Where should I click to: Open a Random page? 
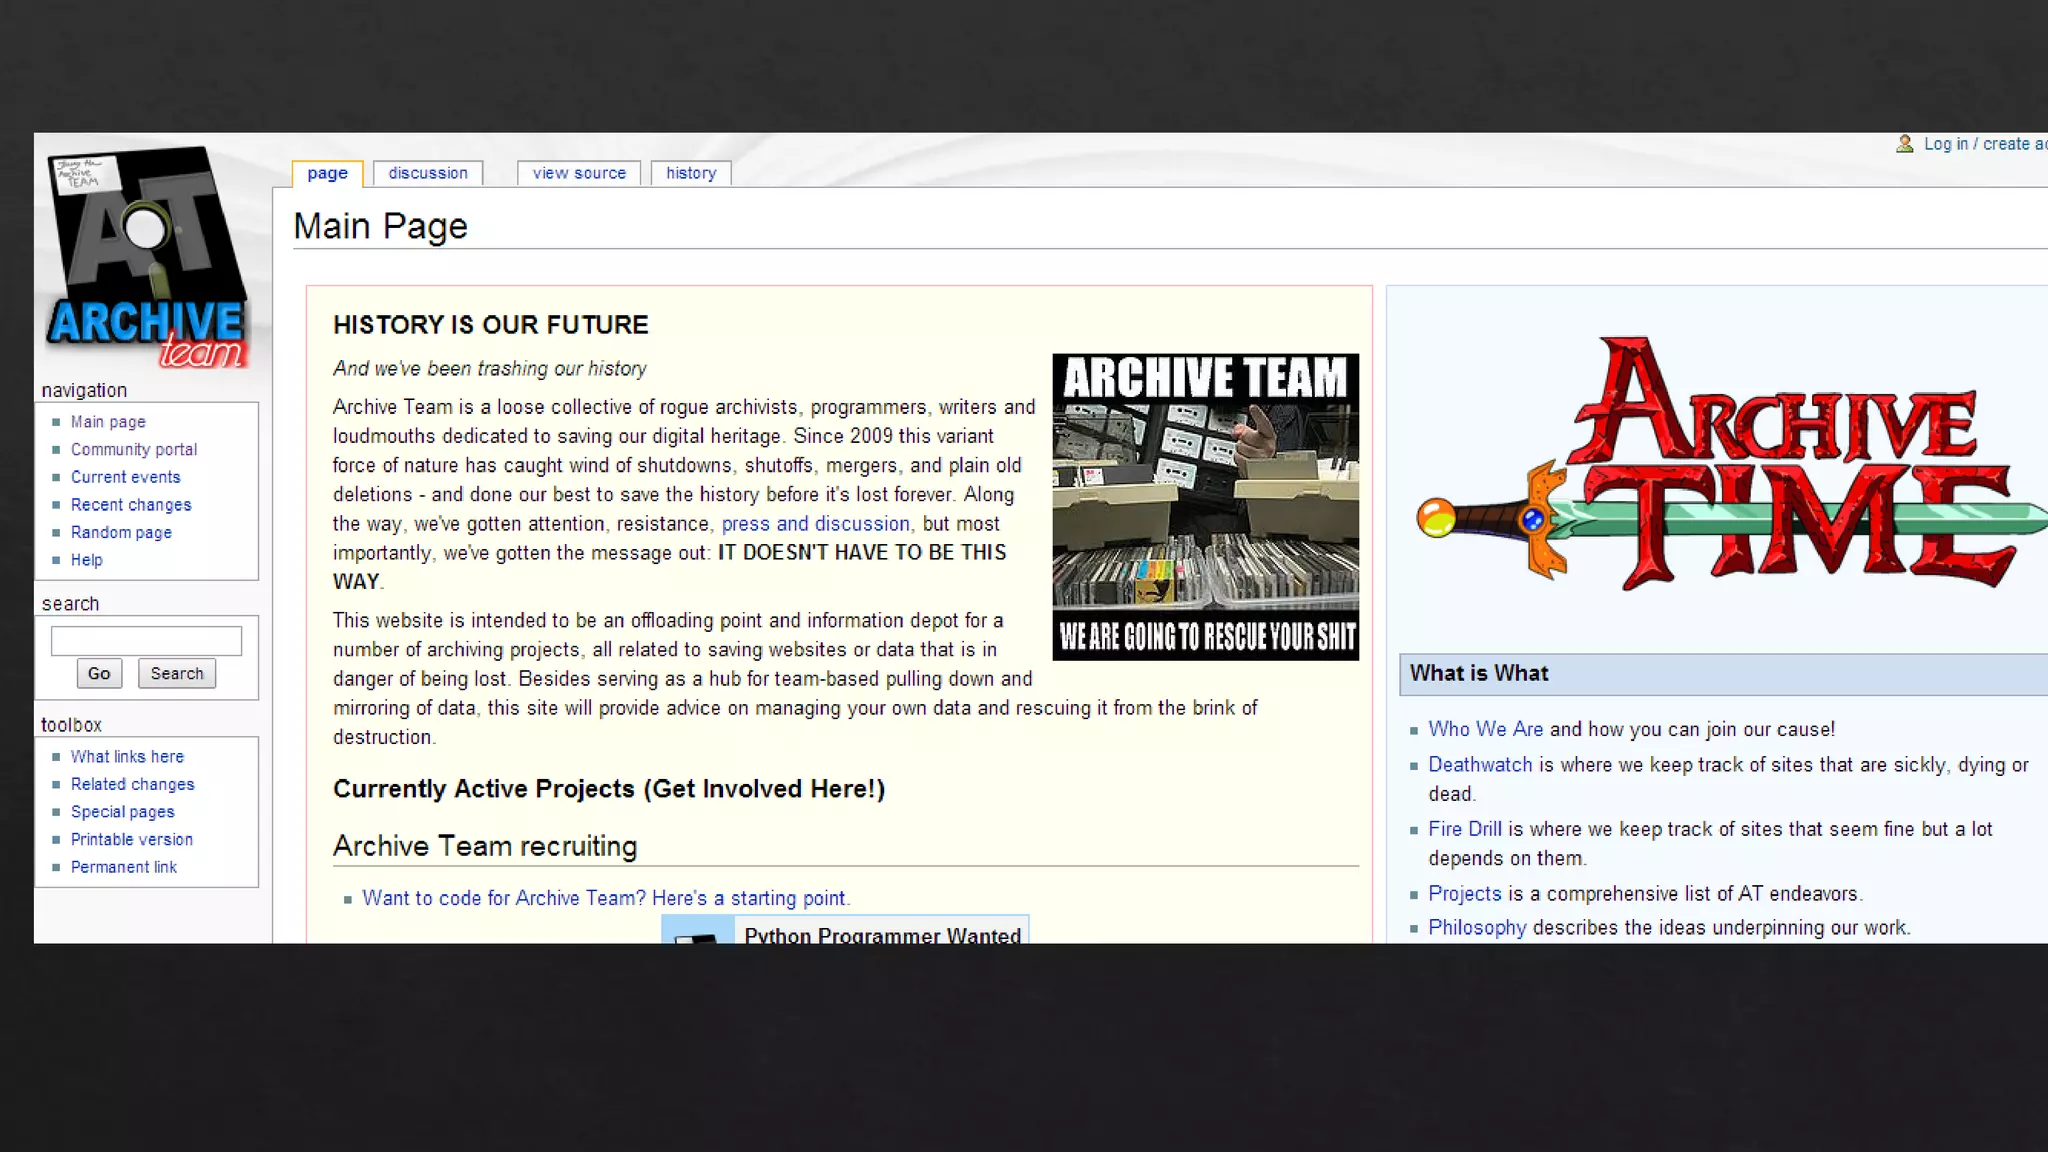(x=121, y=533)
